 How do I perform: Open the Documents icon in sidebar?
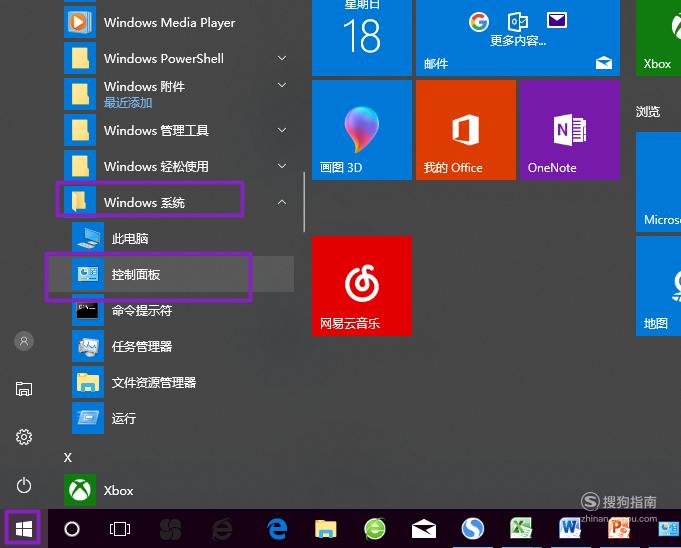coord(24,389)
